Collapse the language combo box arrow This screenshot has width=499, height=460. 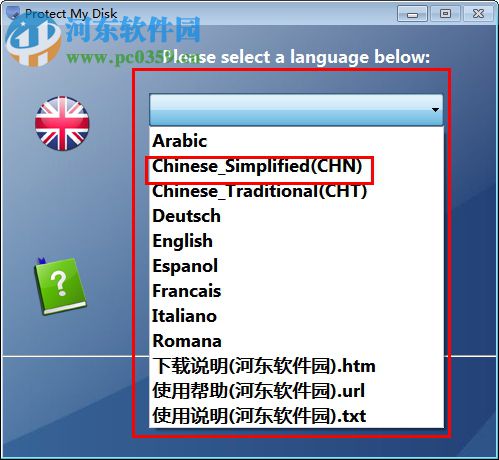[435, 110]
